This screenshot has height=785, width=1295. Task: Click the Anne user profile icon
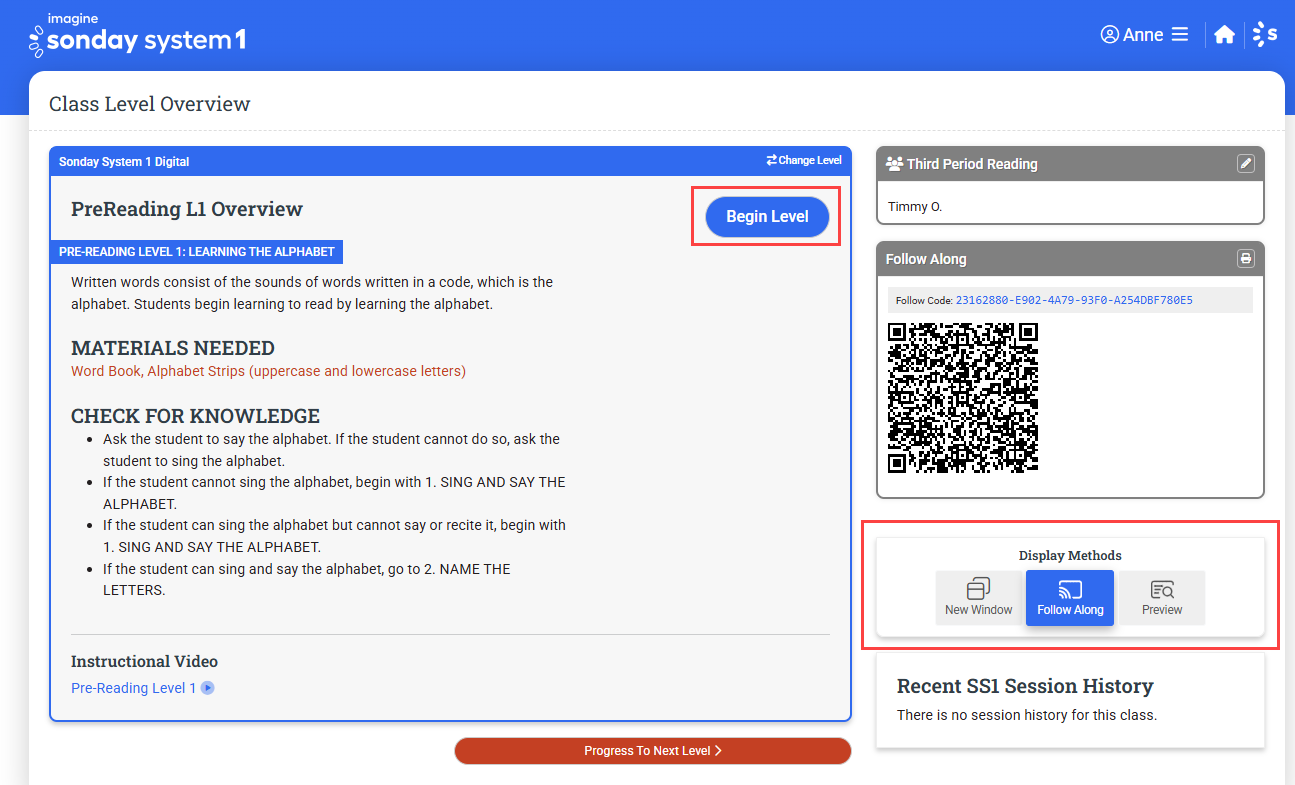tap(1109, 35)
